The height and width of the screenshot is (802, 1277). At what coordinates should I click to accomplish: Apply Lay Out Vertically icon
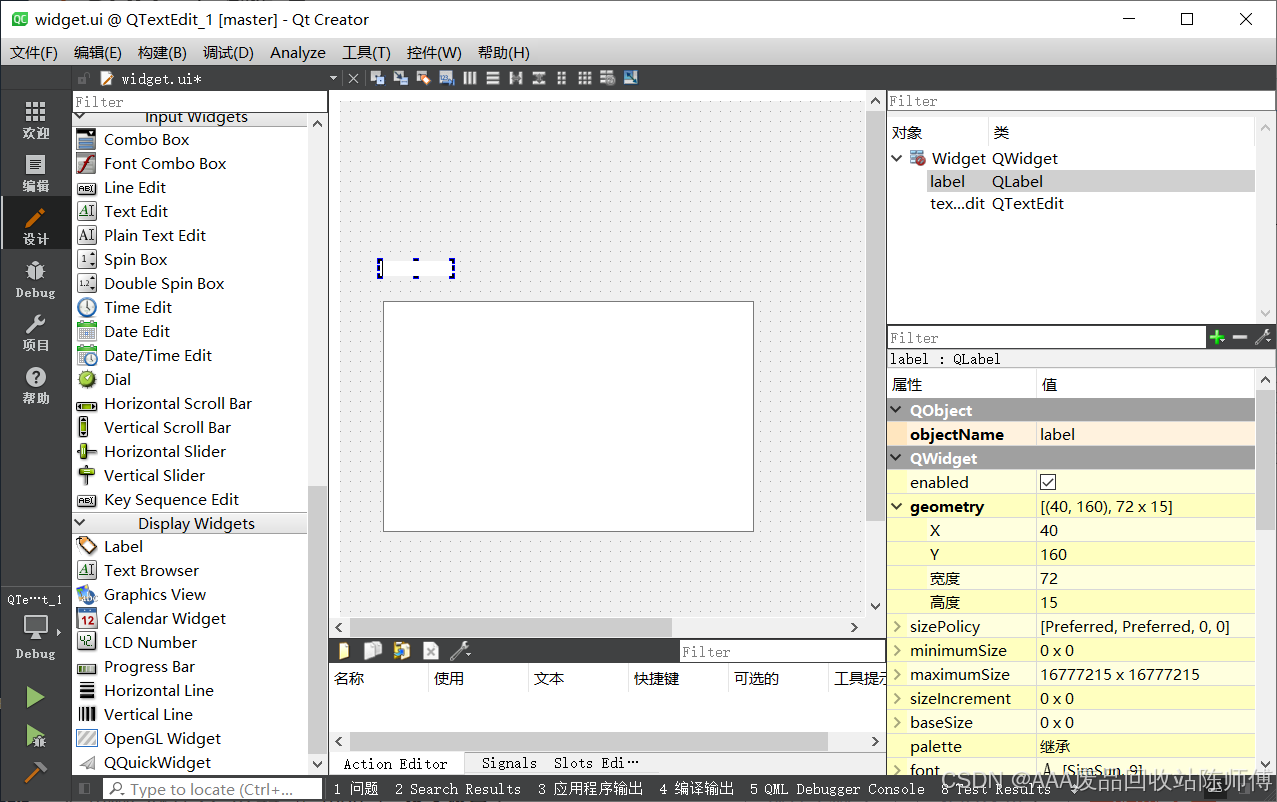coord(493,78)
